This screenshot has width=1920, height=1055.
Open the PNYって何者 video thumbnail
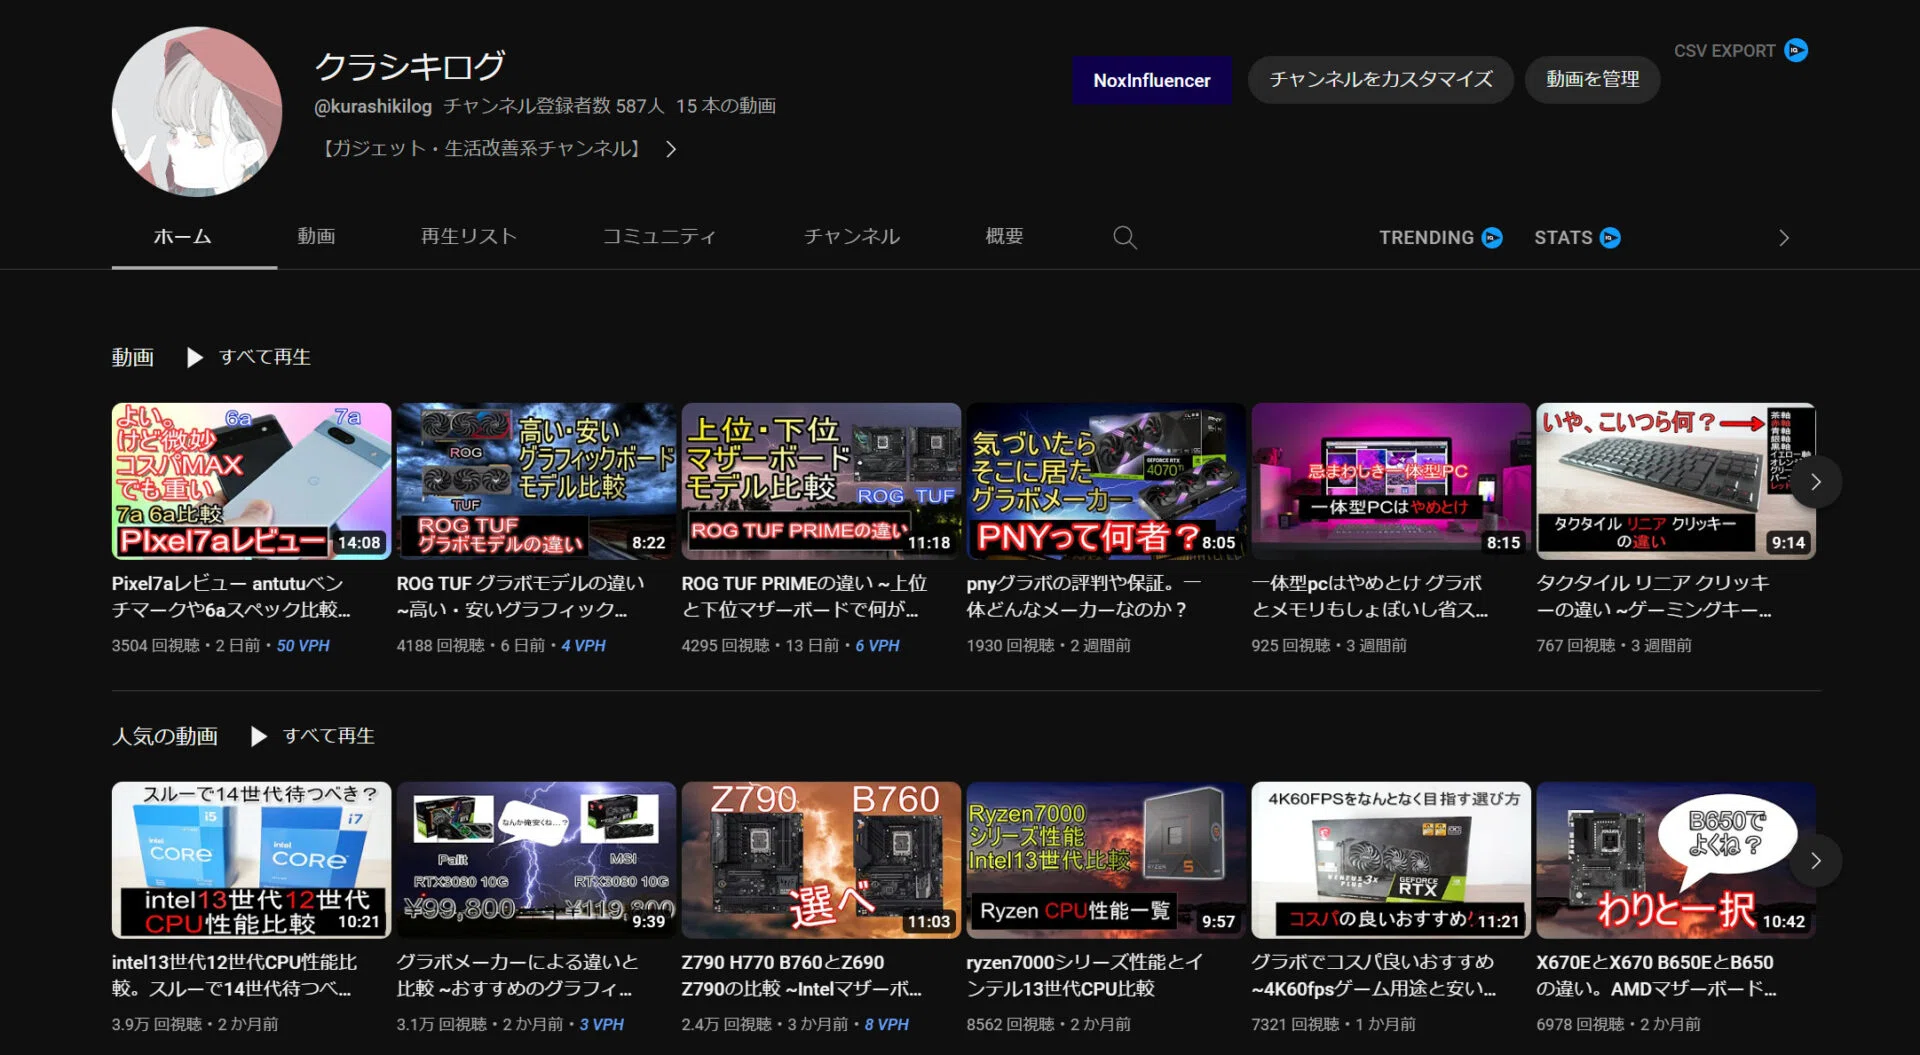(1106, 481)
